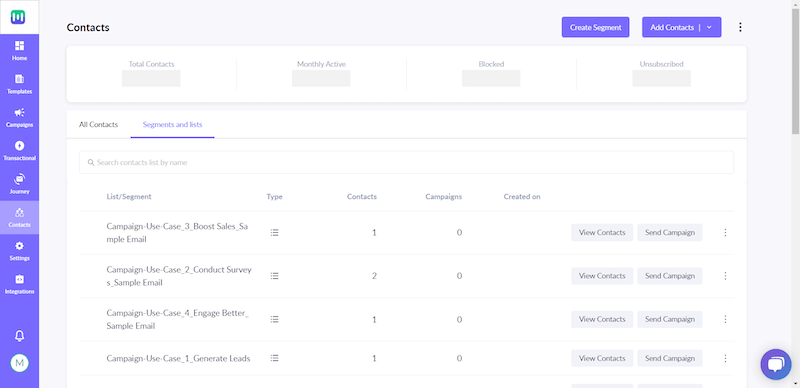
Task: Click Campaign-Use-Case_2_Conduct Surveys list name
Action: pyautogui.click(x=179, y=276)
